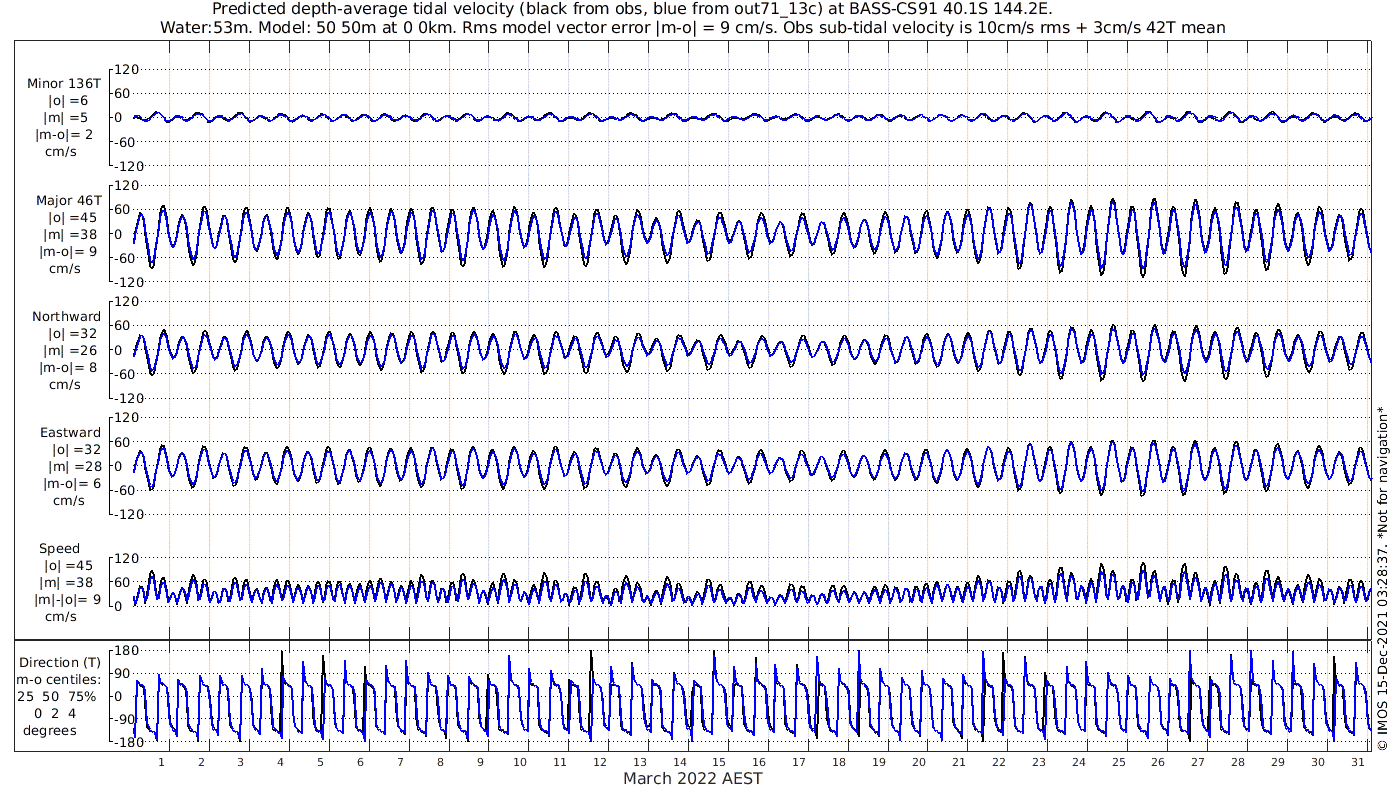
Task: Click the vertical 'IMOS 15-Dec-2021' copyright text
Action: pyautogui.click(x=1383, y=579)
